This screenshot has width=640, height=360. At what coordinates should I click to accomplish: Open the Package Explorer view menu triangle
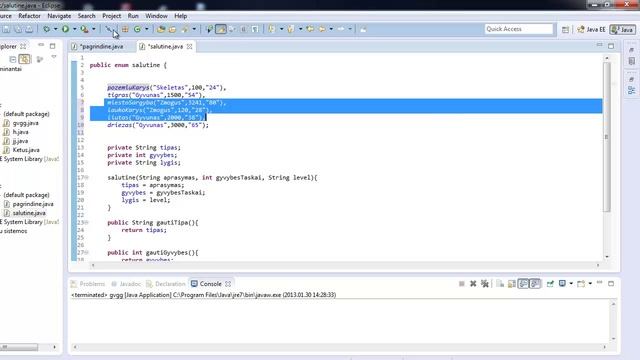(54, 58)
